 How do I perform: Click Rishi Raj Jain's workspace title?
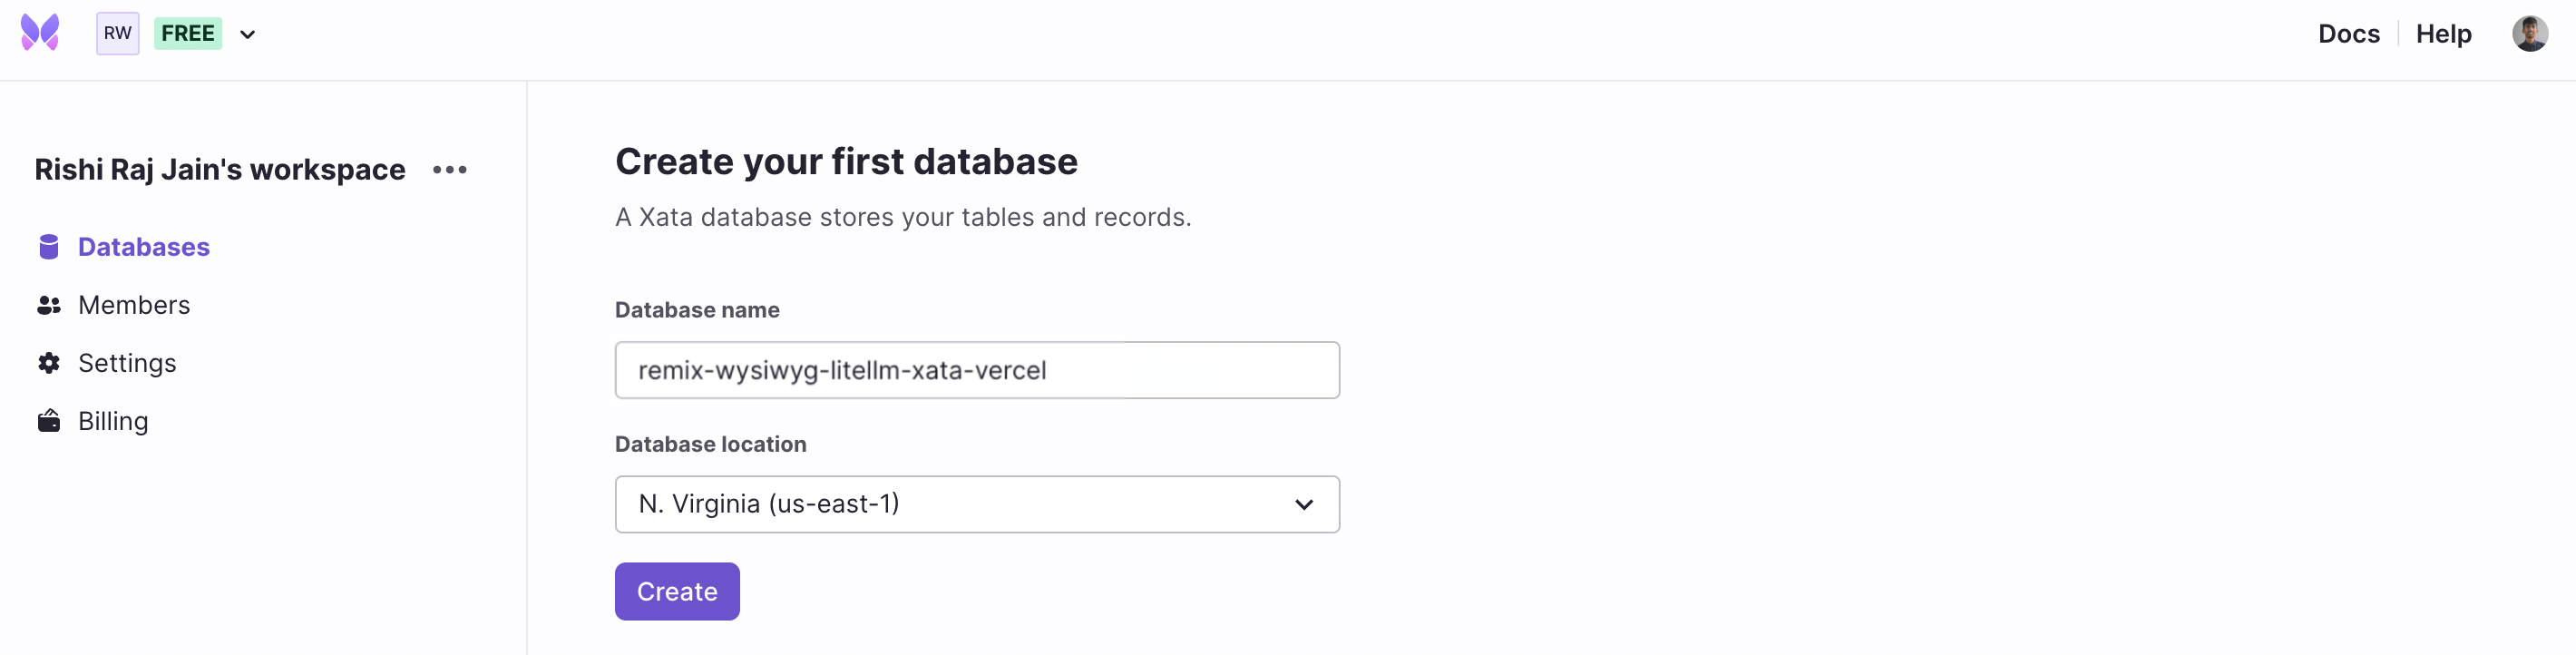pyautogui.click(x=219, y=169)
